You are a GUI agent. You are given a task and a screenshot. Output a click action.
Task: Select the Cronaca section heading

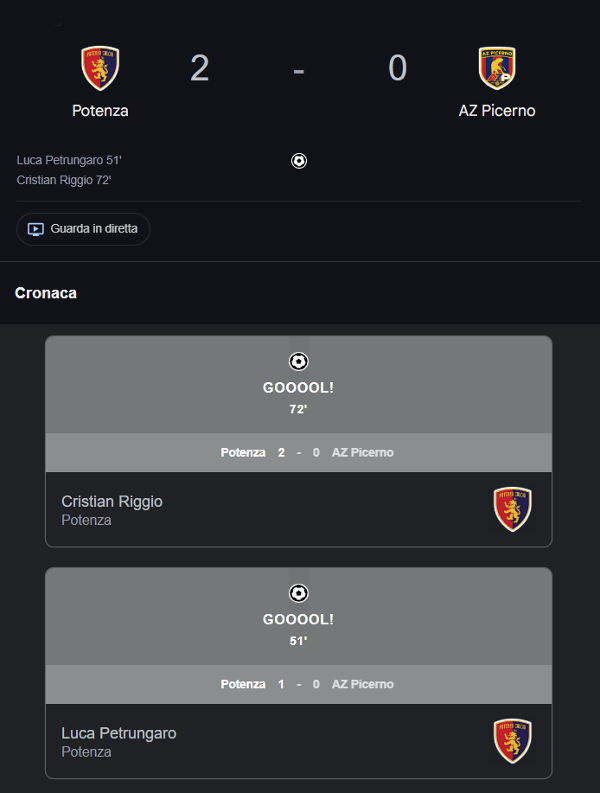pyautogui.click(x=46, y=293)
